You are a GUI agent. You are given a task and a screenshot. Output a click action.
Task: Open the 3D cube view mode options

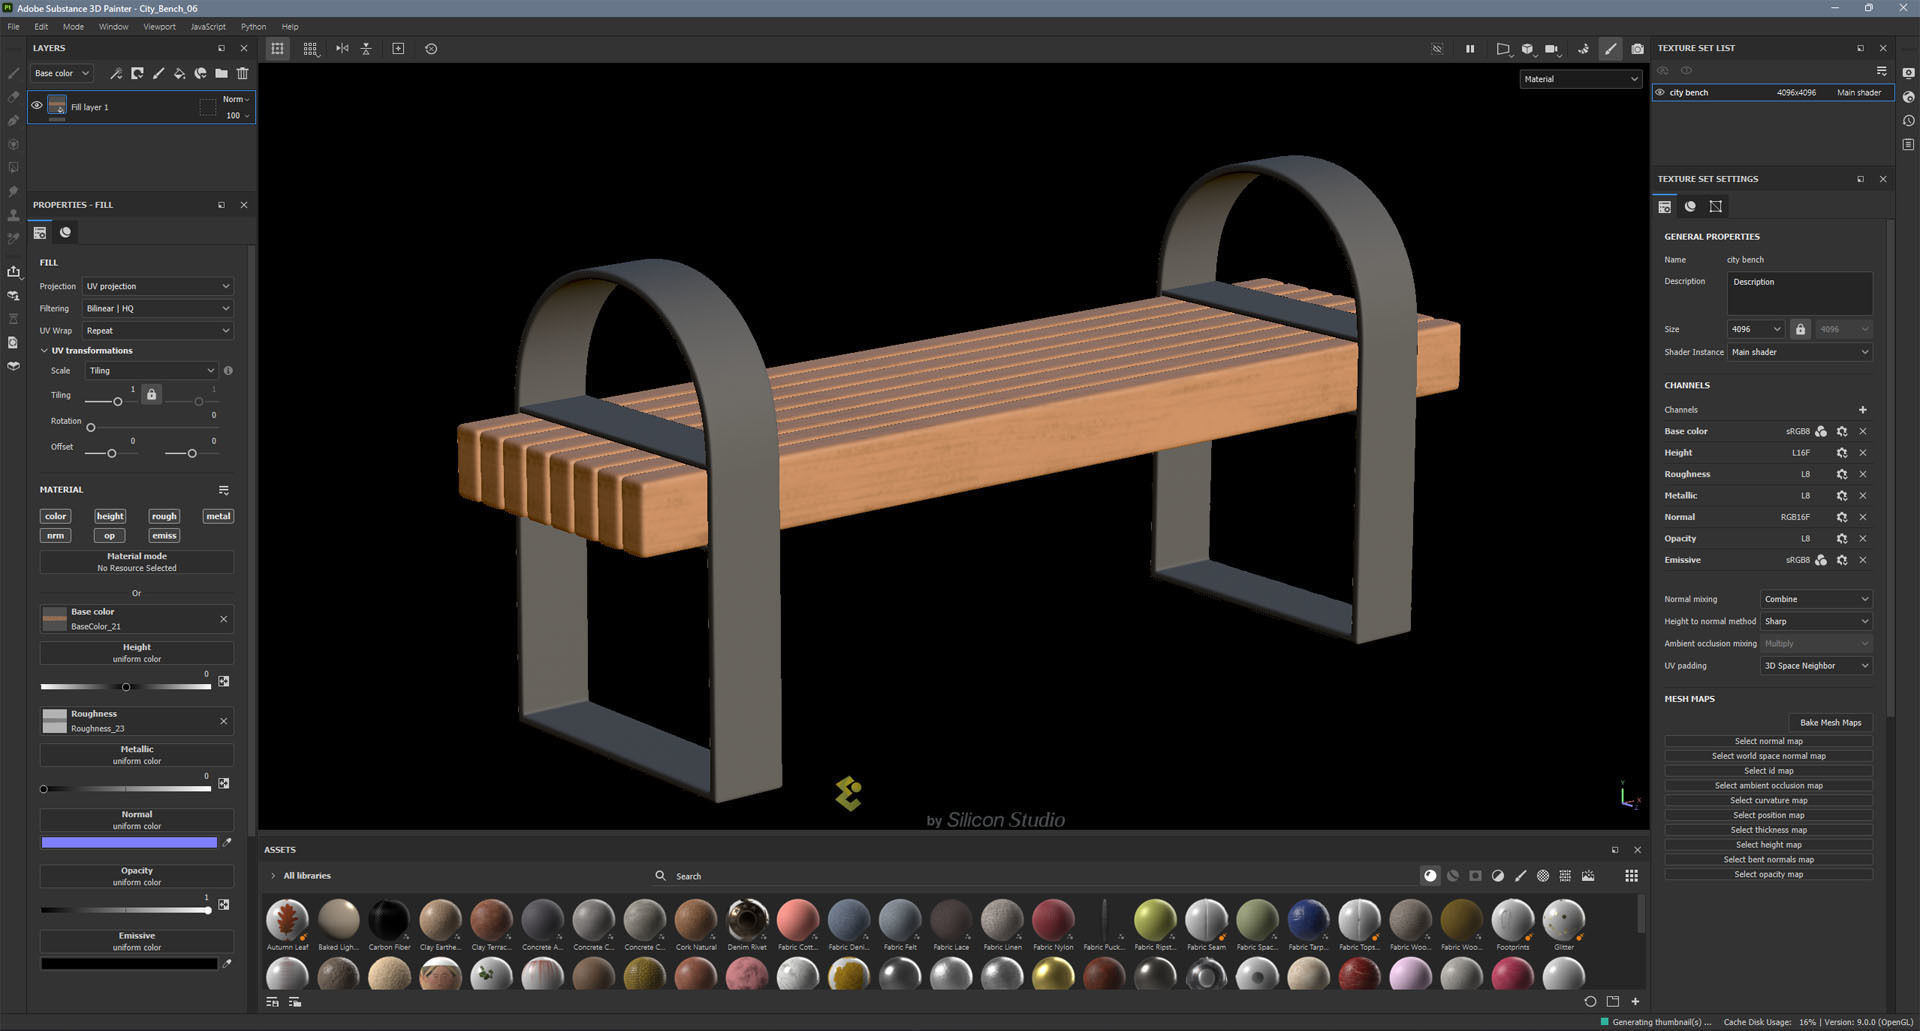click(x=1527, y=48)
